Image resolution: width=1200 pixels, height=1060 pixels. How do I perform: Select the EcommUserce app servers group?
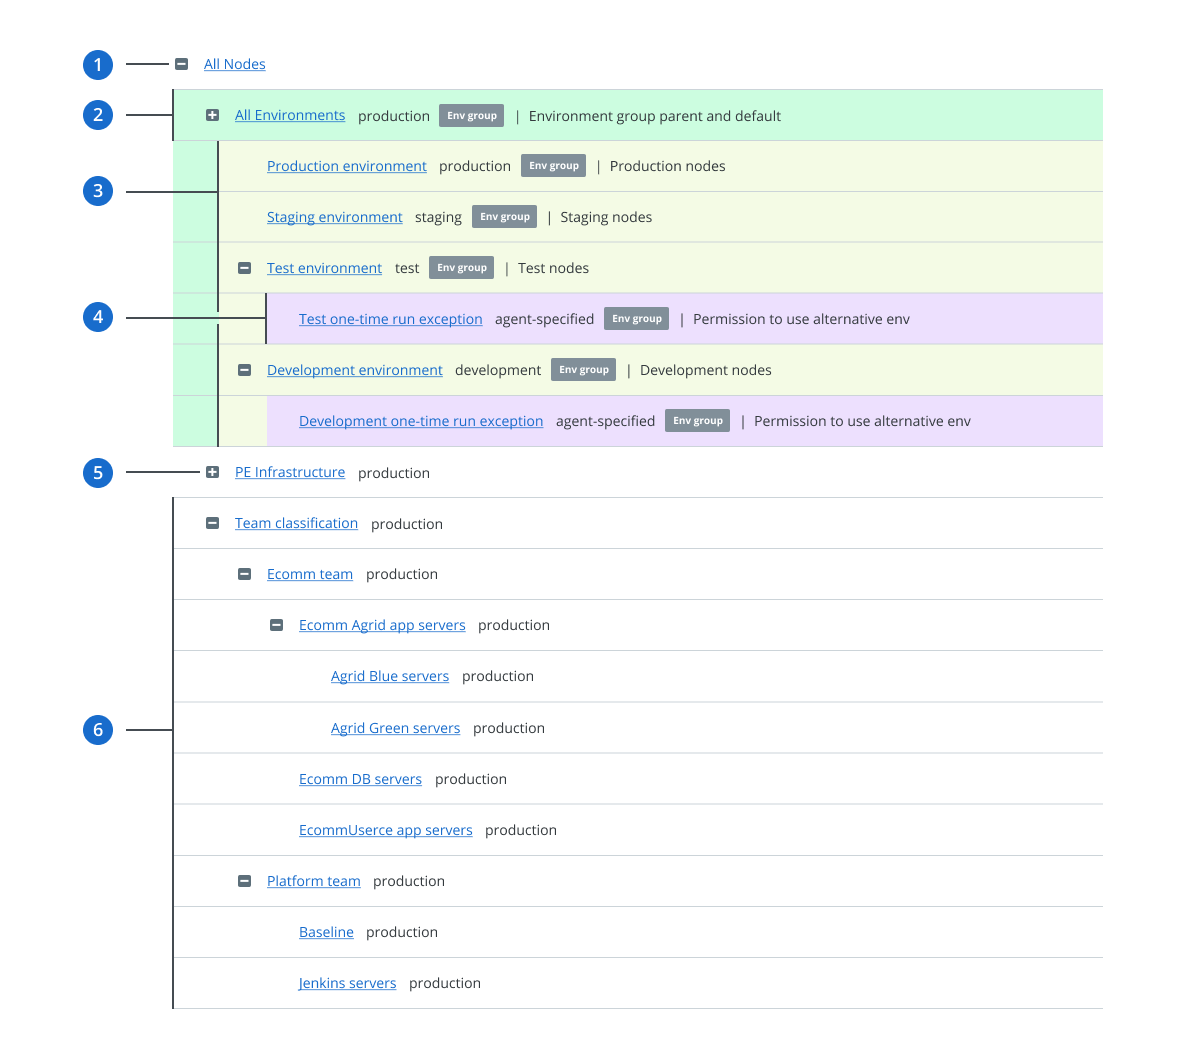385,829
